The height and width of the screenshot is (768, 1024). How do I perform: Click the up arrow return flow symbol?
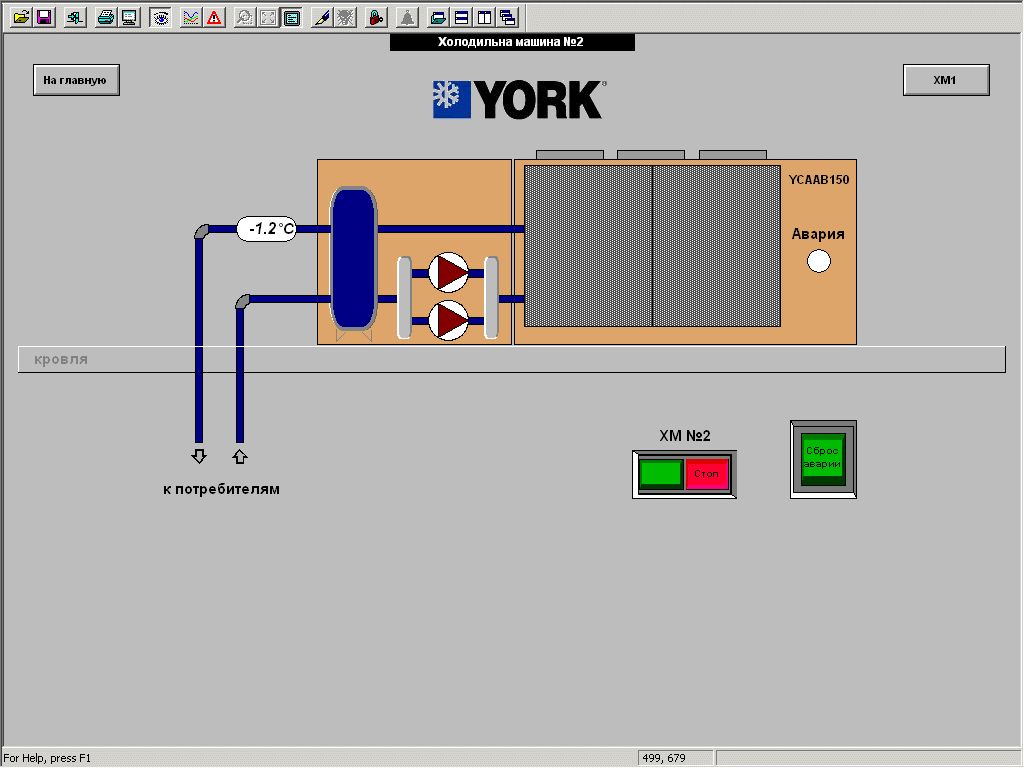click(240, 456)
